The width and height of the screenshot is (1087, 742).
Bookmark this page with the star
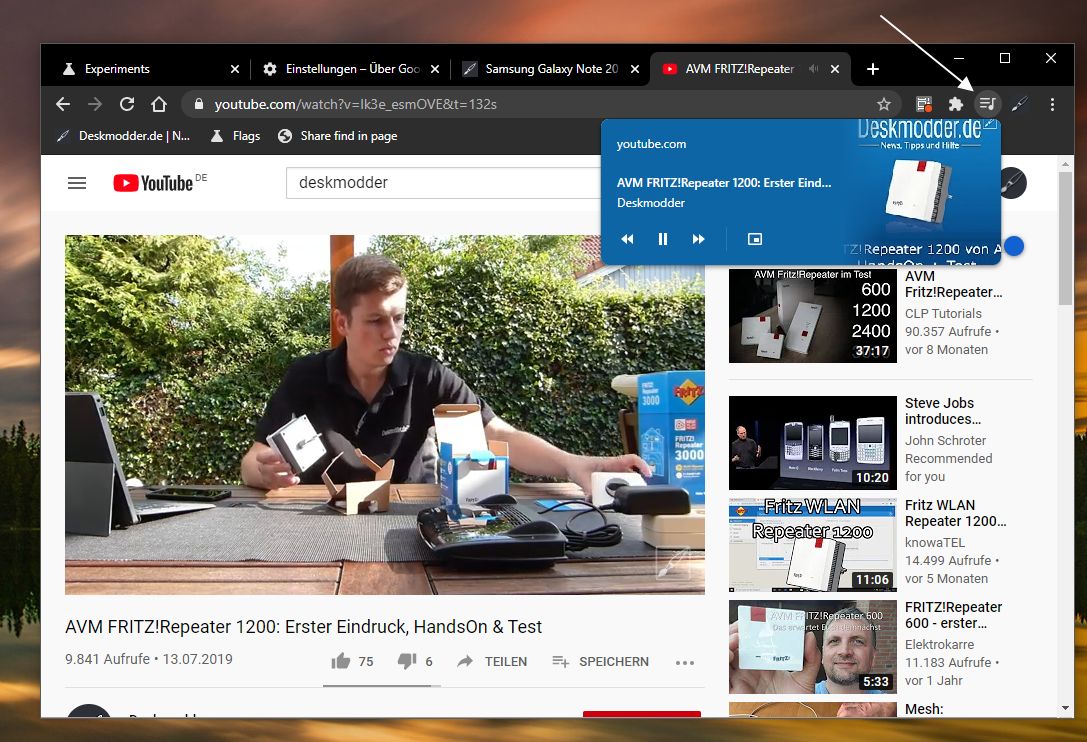tap(883, 104)
